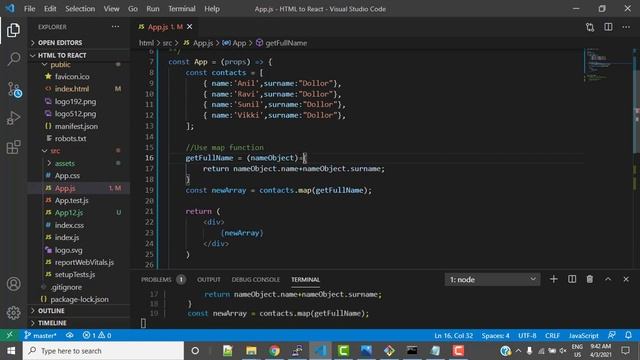Select the TERMINAL panel tab

[305, 280]
